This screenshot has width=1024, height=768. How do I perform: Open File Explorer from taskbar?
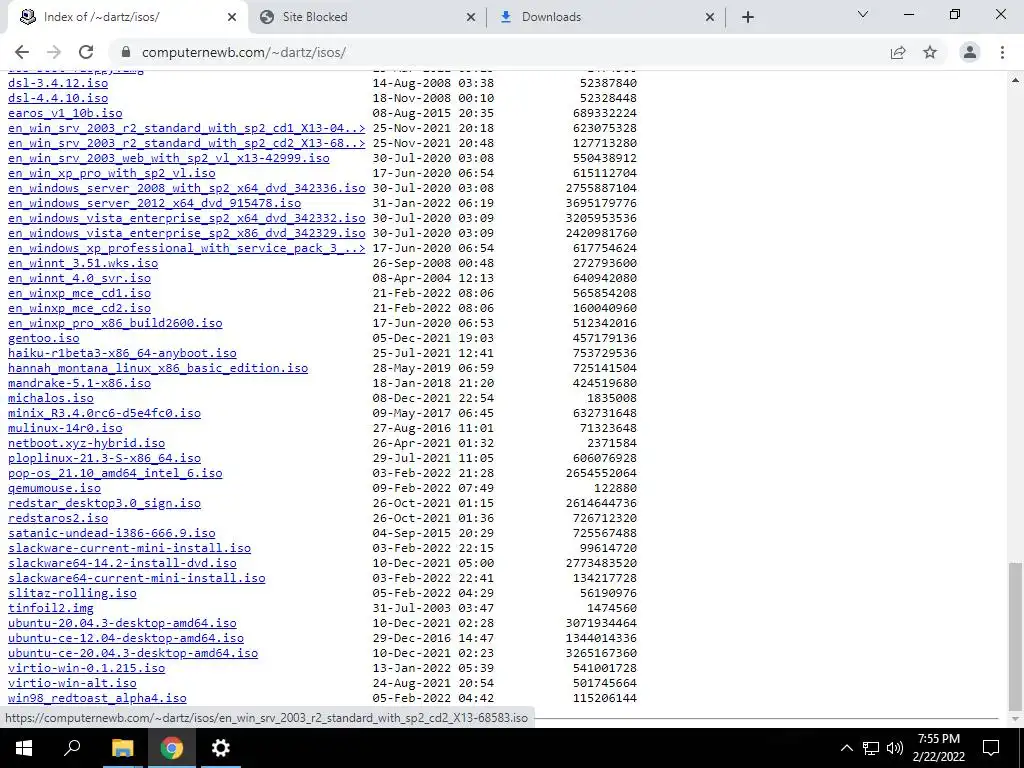[x=122, y=748]
